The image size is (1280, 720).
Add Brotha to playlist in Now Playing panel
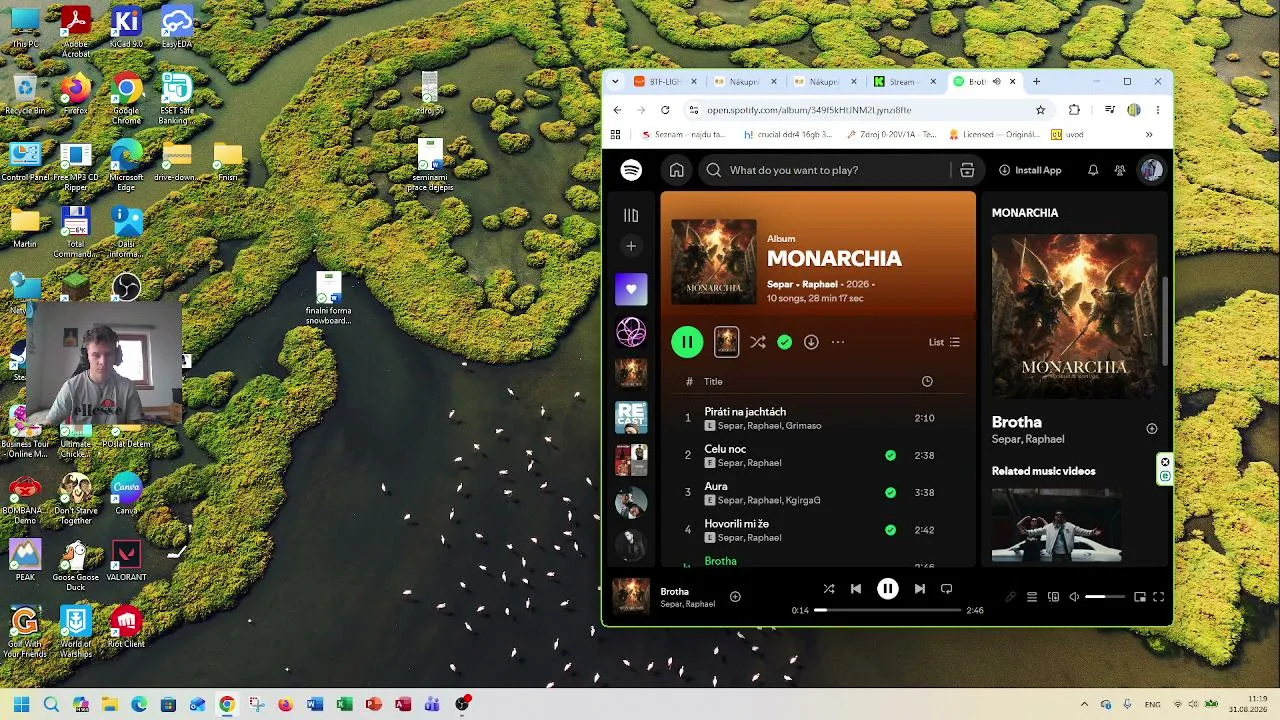click(1152, 429)
